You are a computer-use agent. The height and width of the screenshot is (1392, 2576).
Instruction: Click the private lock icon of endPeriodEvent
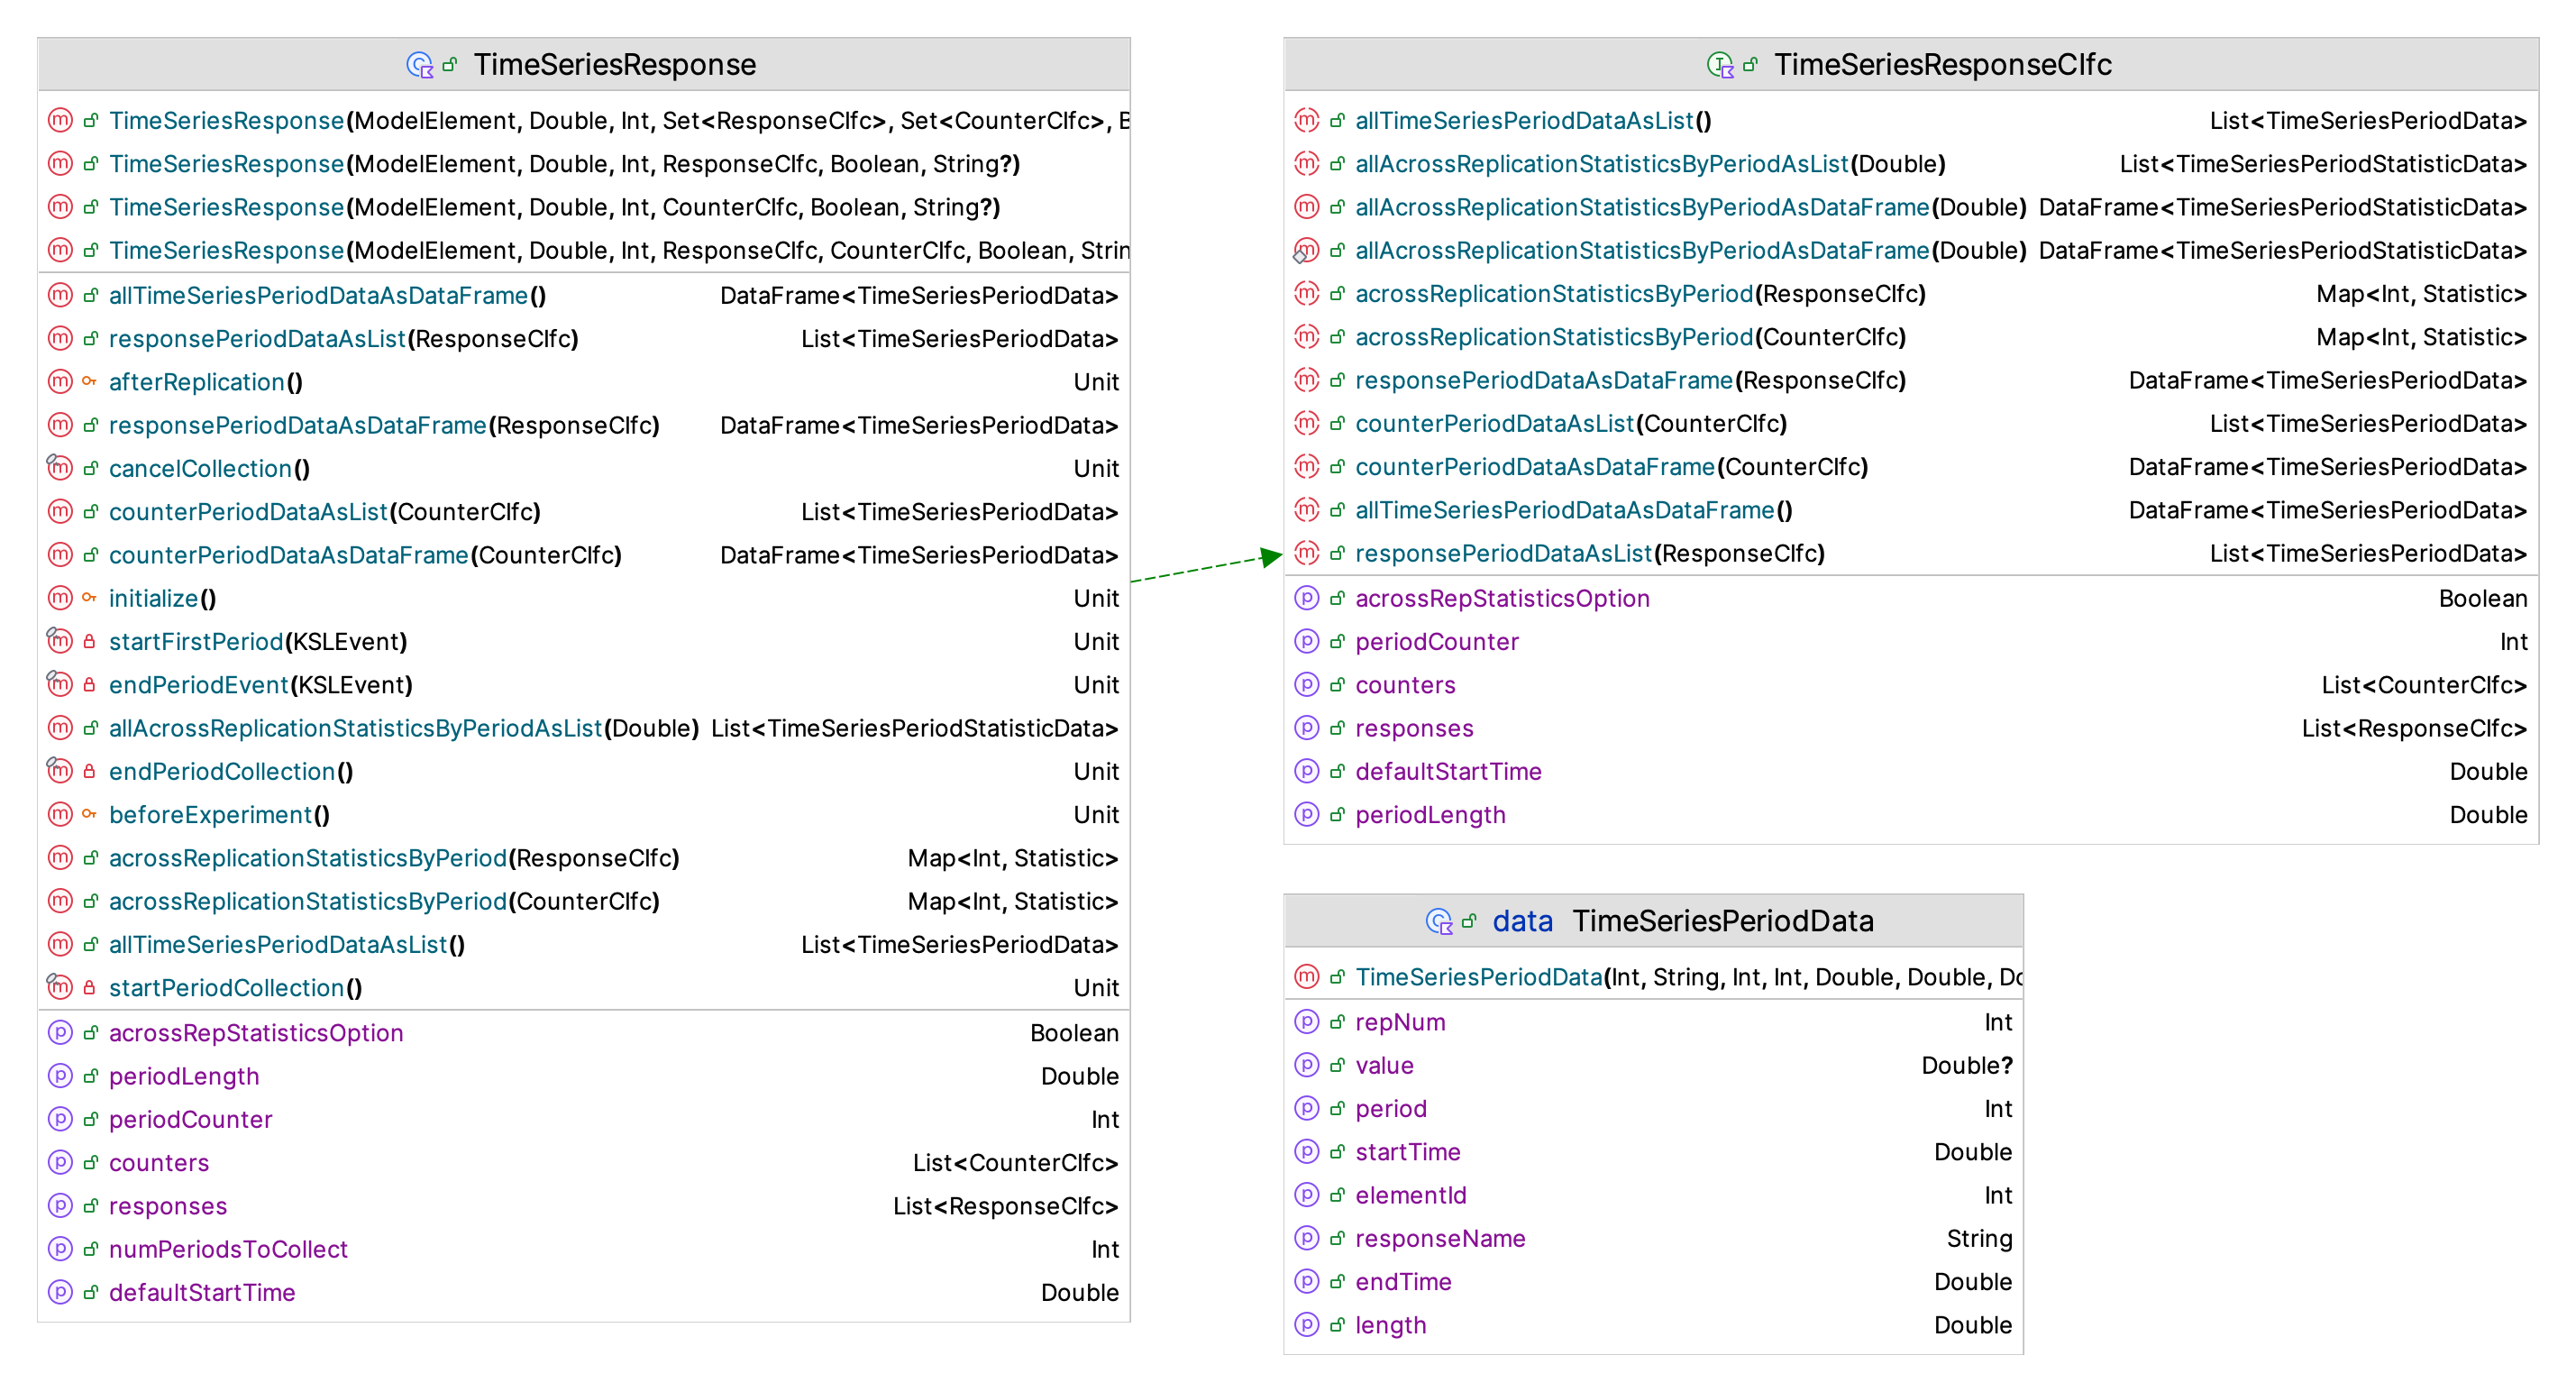point(90,684)
